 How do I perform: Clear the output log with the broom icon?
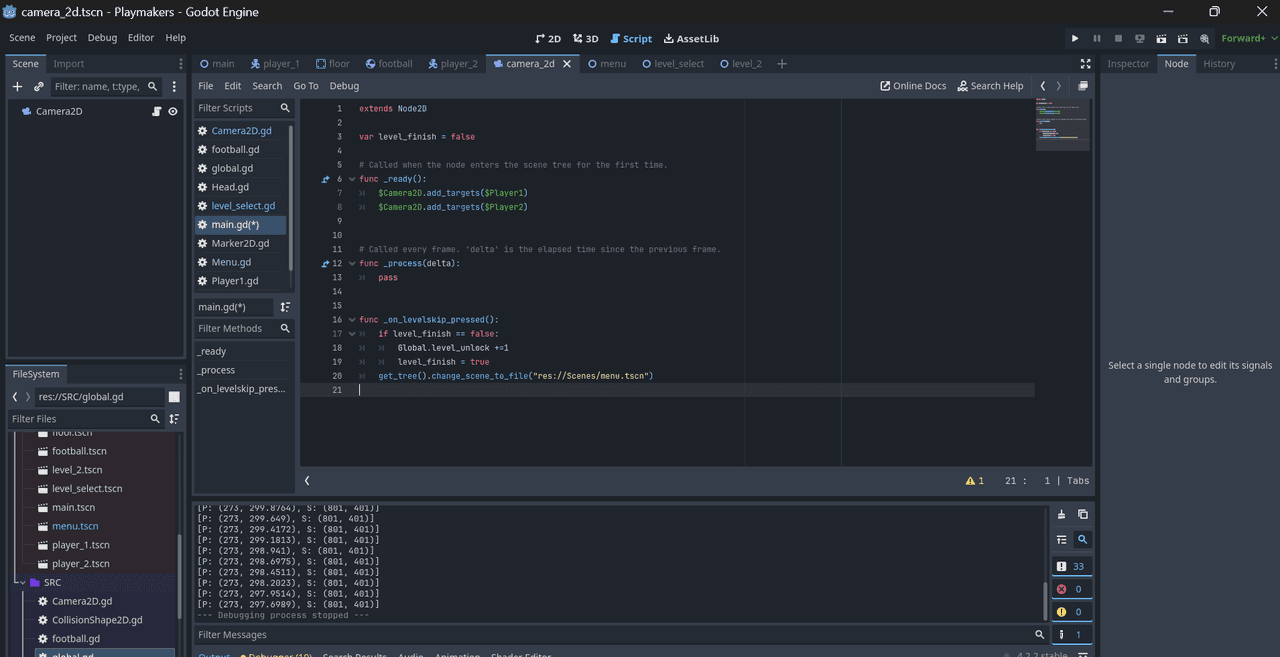pos(1062,515)
